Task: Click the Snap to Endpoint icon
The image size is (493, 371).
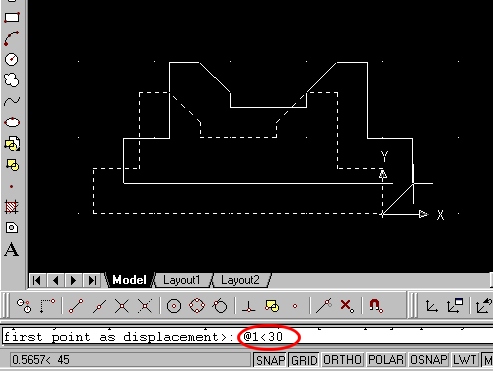Action: [76, 306]
